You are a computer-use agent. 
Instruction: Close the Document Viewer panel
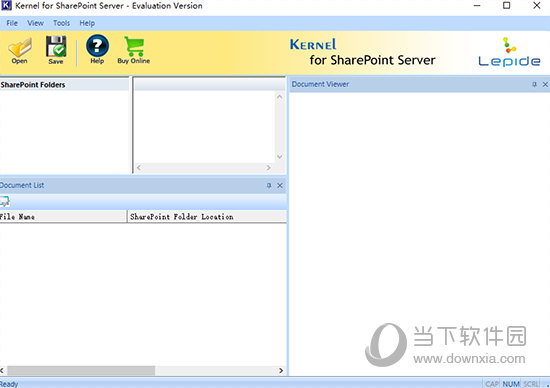point(545,84)
